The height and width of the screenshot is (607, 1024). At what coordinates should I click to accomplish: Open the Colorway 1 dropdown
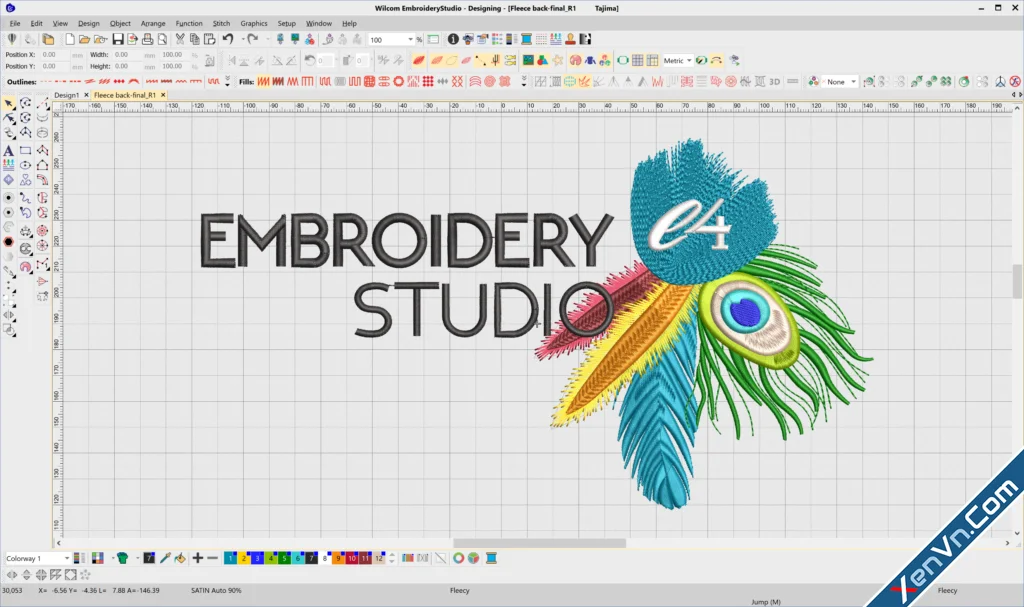pyautogui.click(x=66, y=558)
